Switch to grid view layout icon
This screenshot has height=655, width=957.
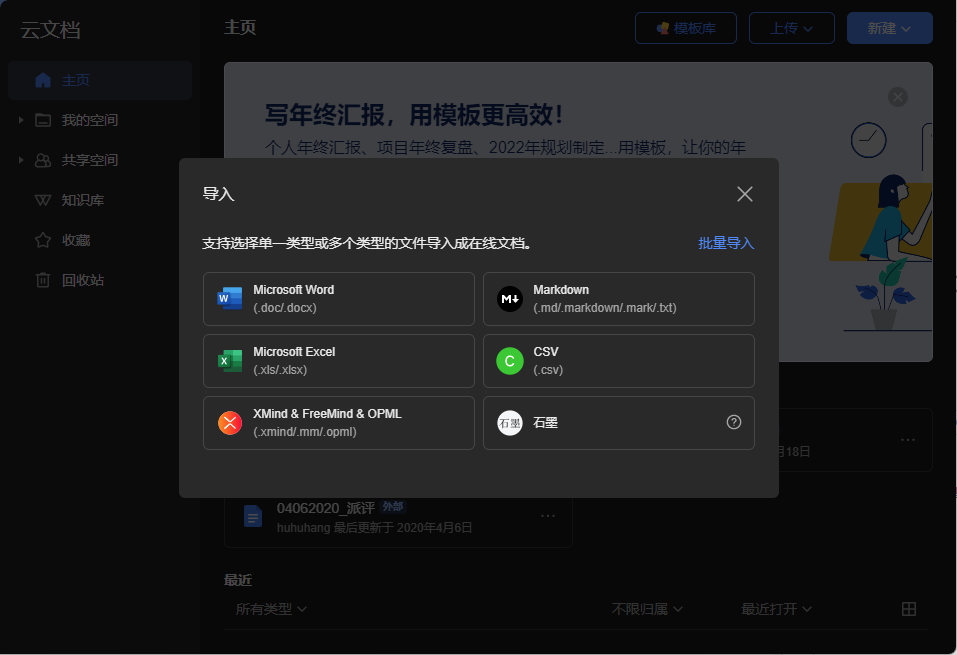909,609
